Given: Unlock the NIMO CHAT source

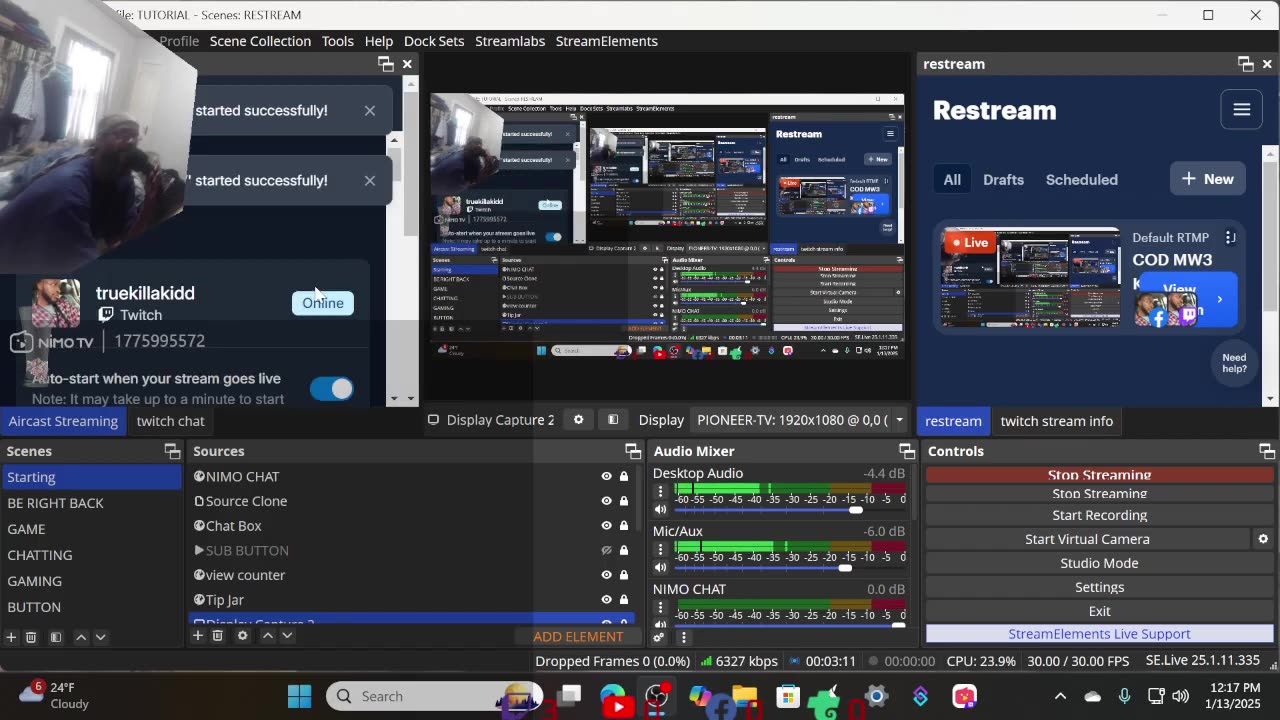Looking at the screenshot, I should click(x=624, y=477).
